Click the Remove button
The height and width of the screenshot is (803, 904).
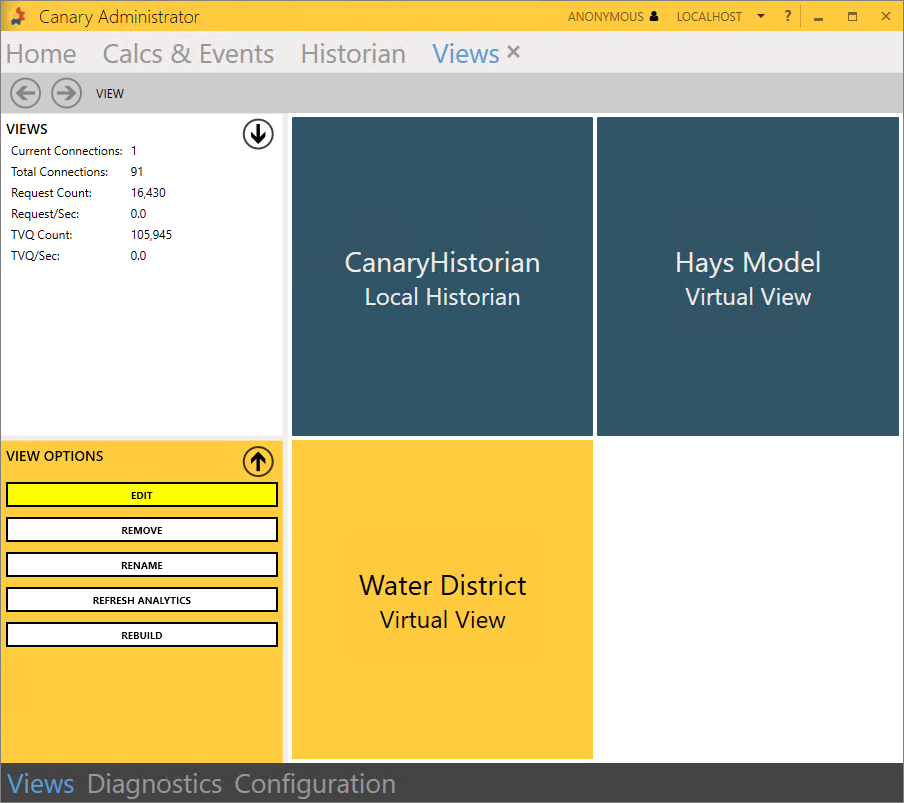click(142, 530)
